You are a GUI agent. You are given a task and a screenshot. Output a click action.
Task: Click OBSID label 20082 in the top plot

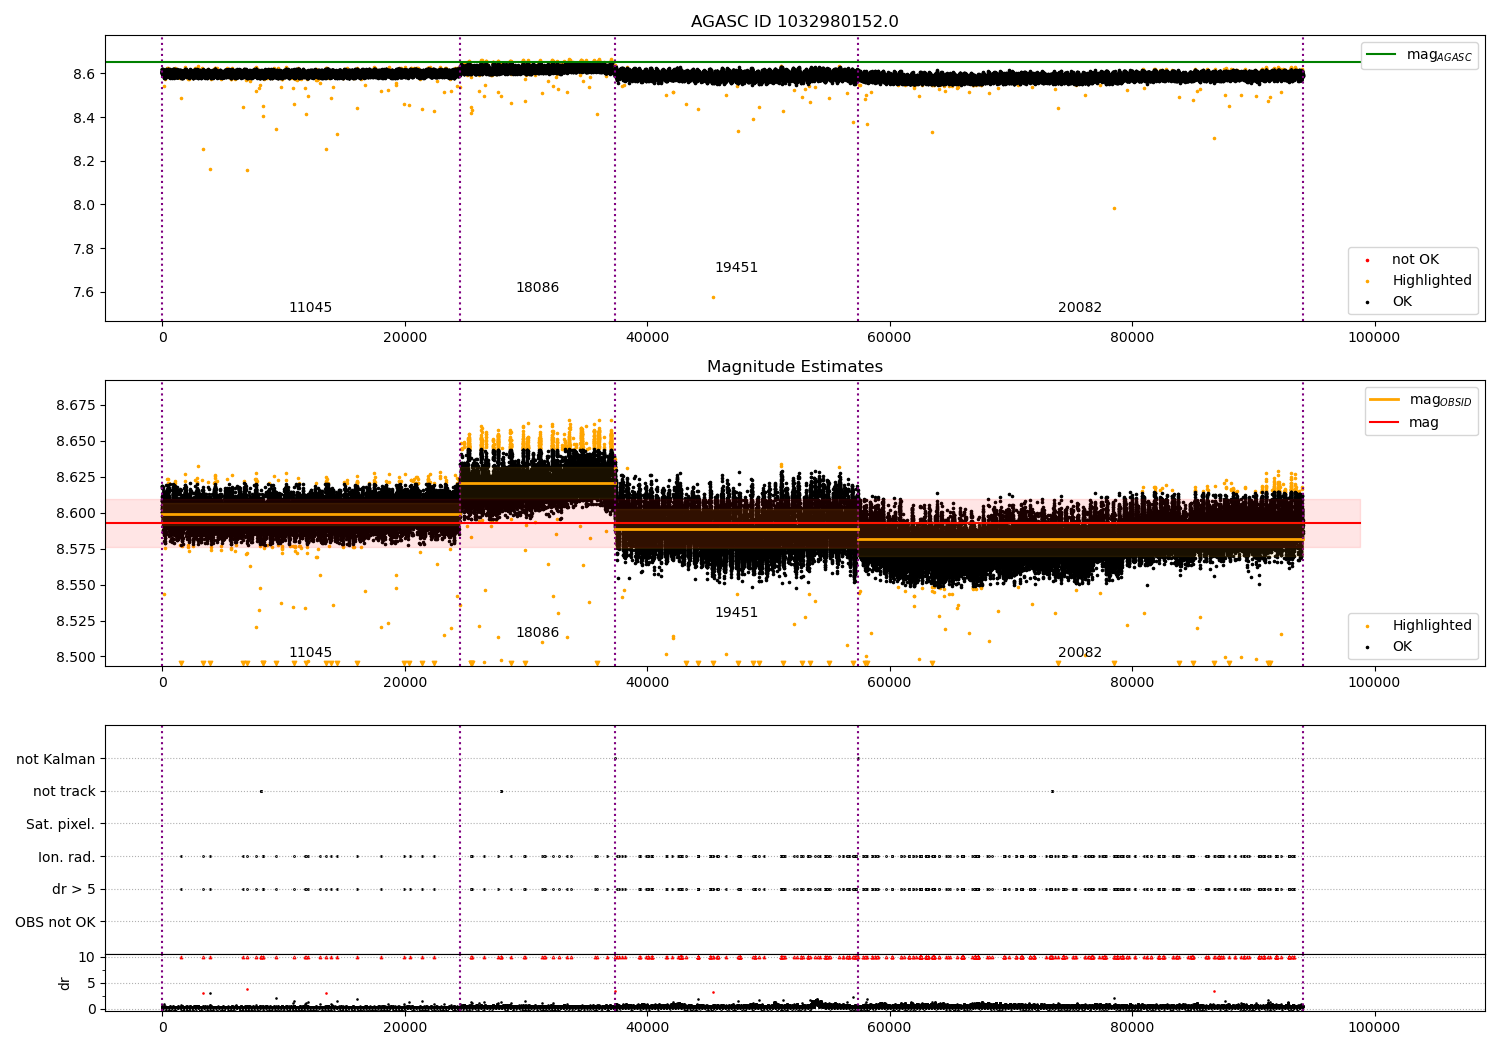pyautogui.click(x=1080, y=308)
